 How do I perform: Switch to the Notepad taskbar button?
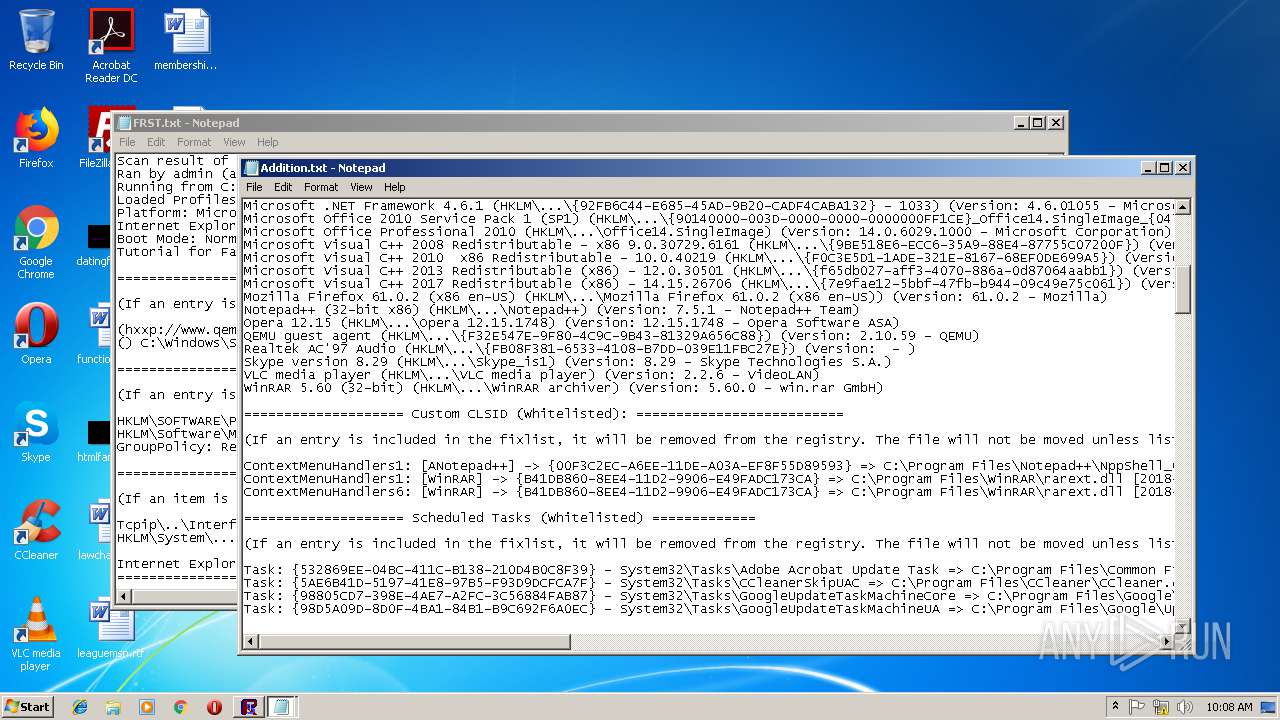click(x=281, y=707)
